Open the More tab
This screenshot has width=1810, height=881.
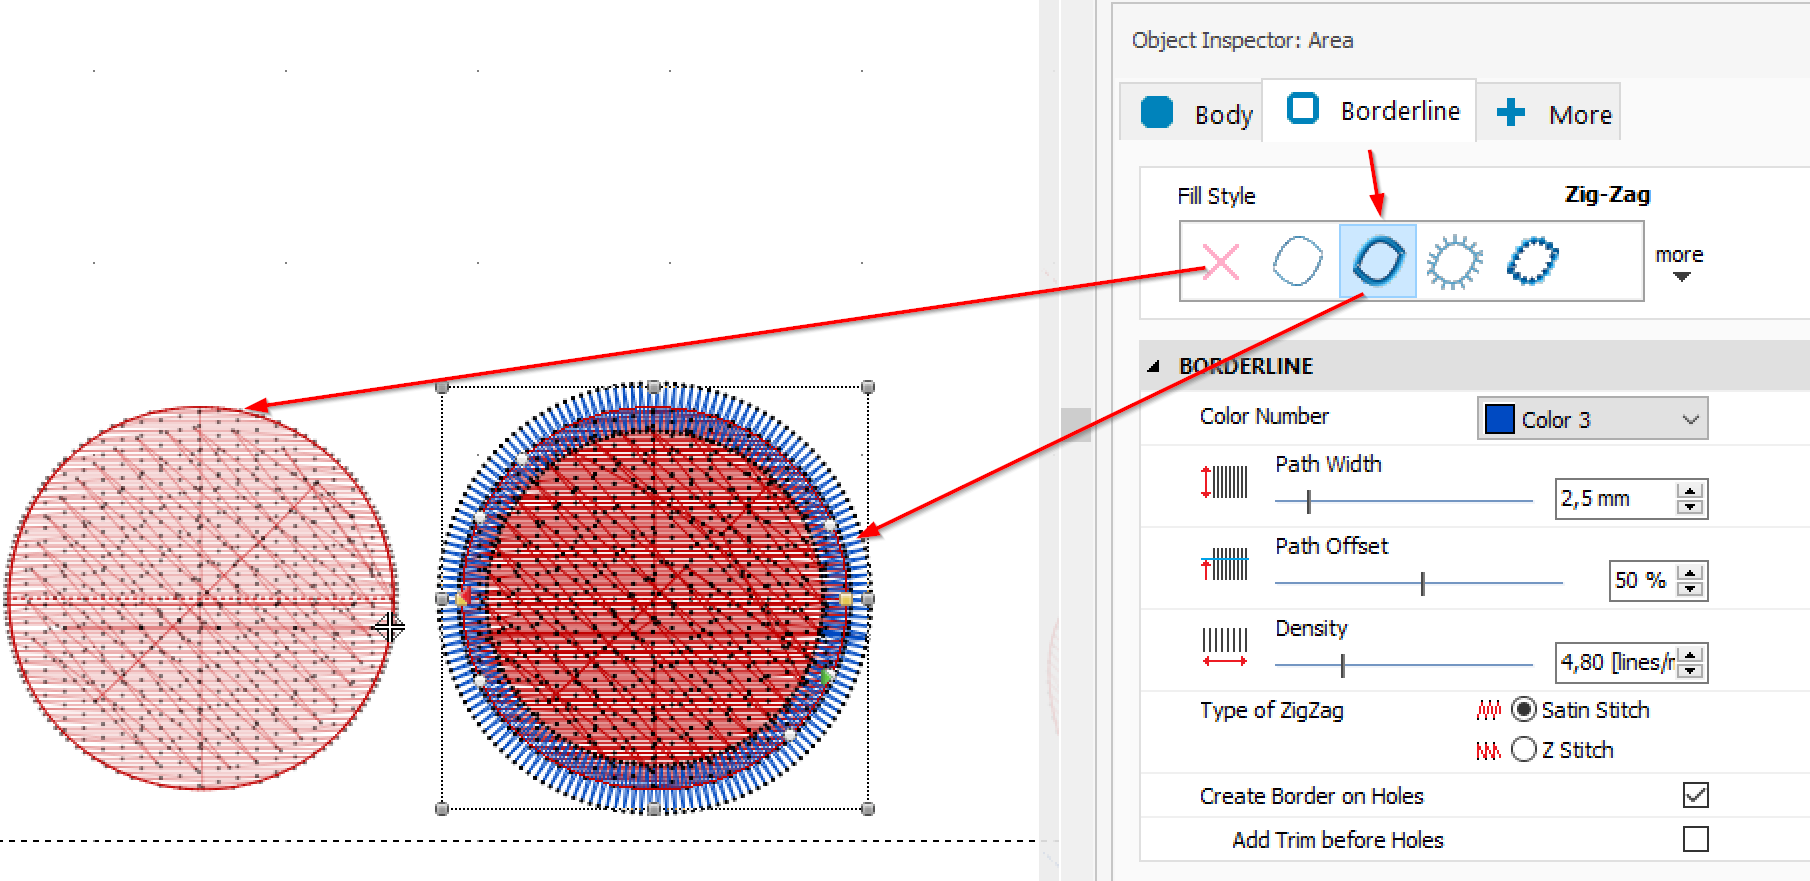pyautogui.click(x=1549, y=112)
